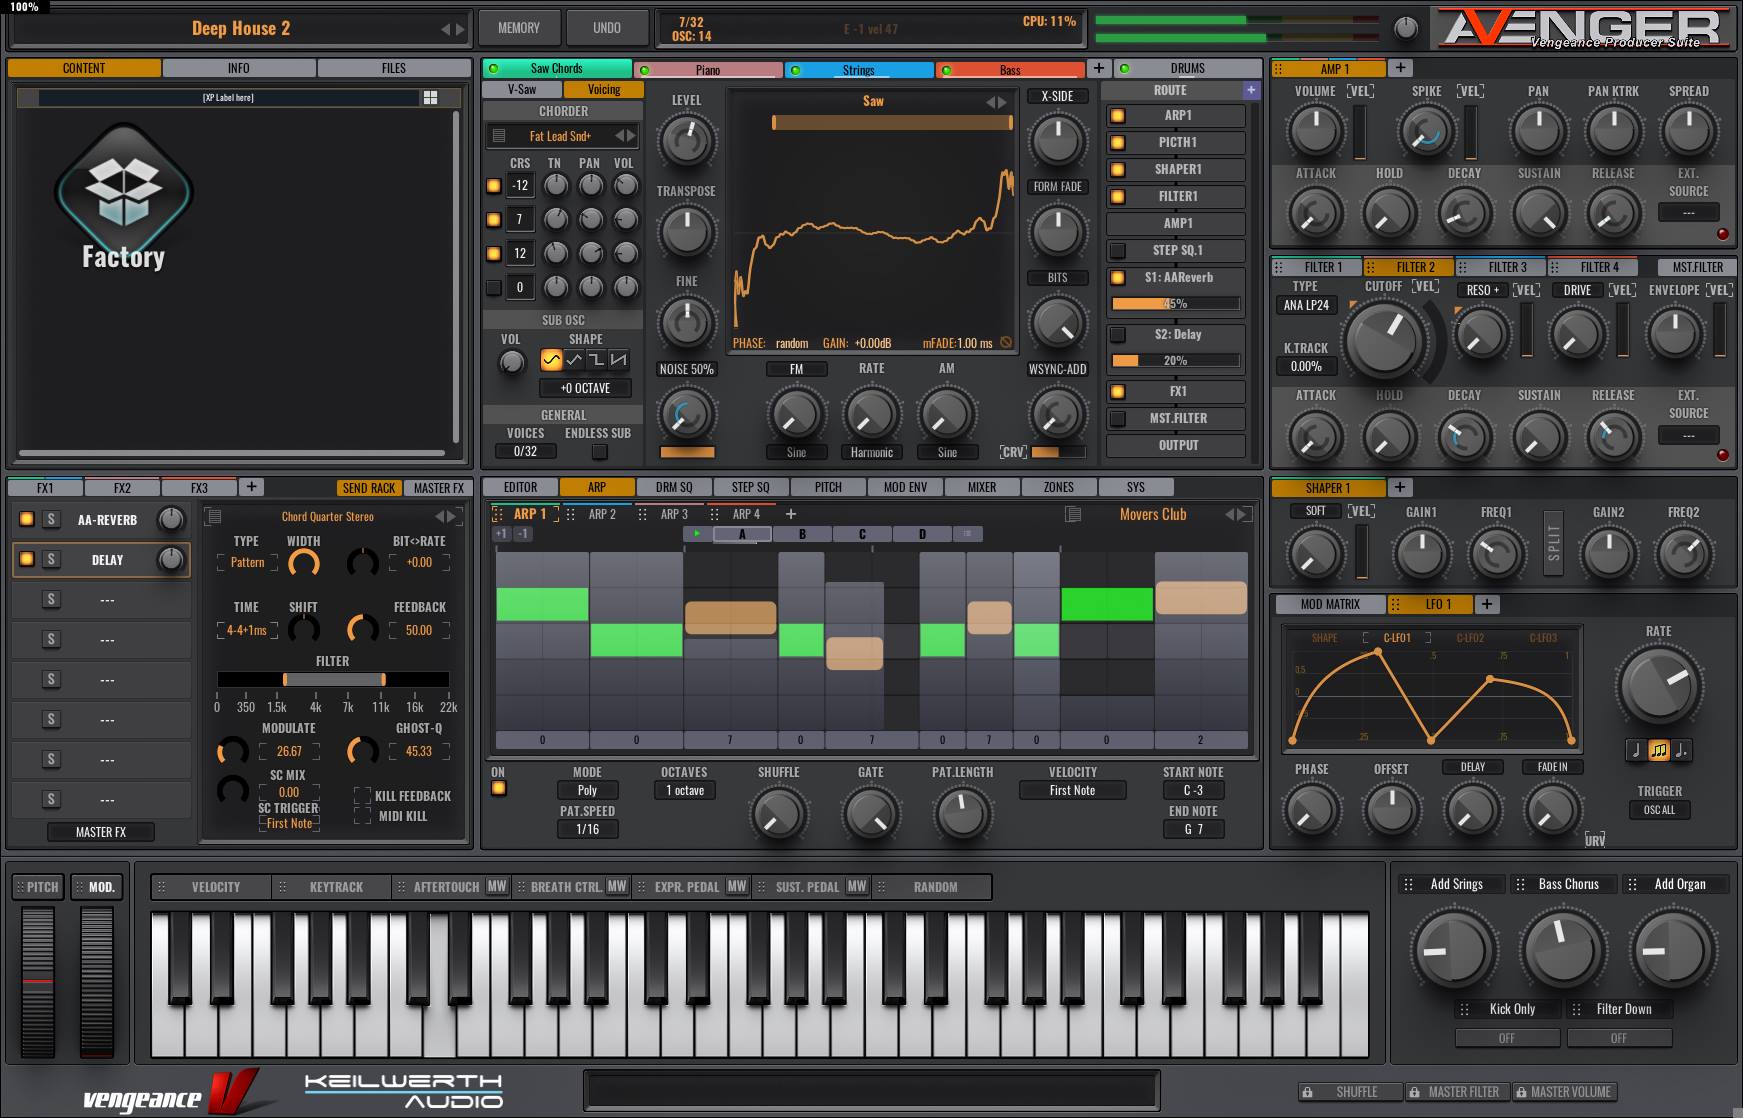Set sub oscillator shape to sawtooth
This screenshot has height=1118, width=1743.
pos(619,360)
